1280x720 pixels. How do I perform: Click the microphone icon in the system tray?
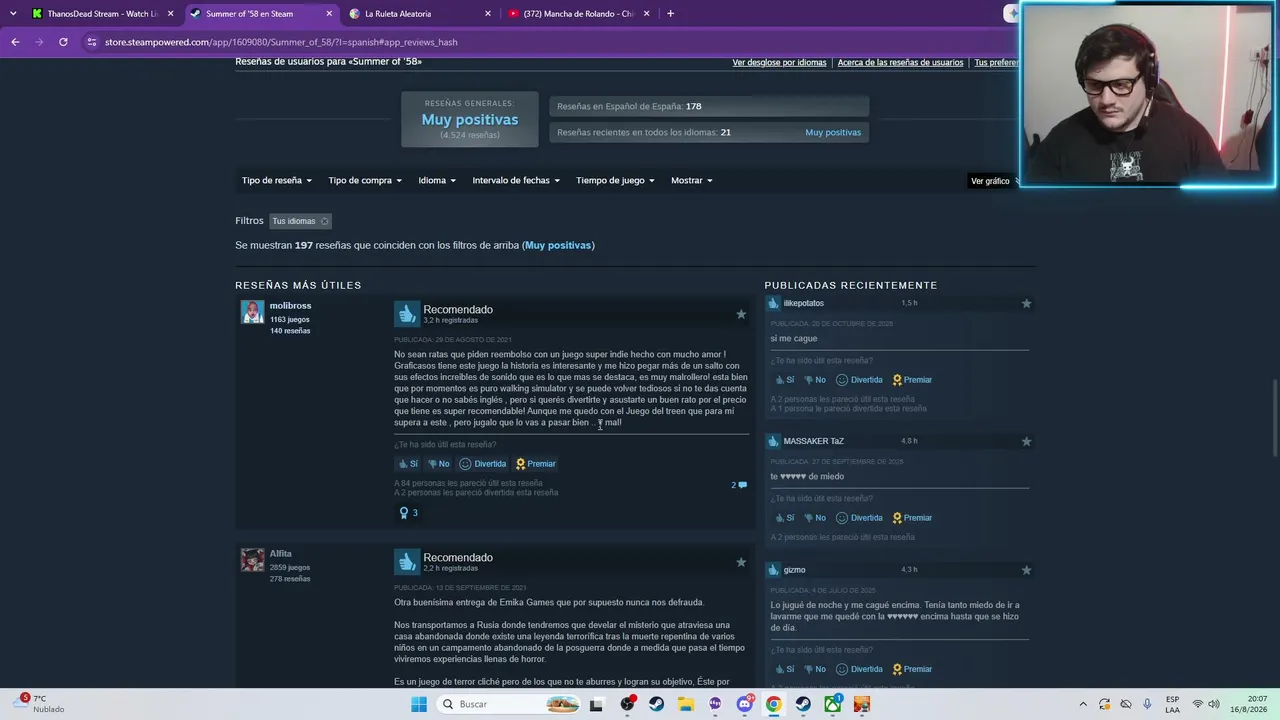coord(1147,704)
